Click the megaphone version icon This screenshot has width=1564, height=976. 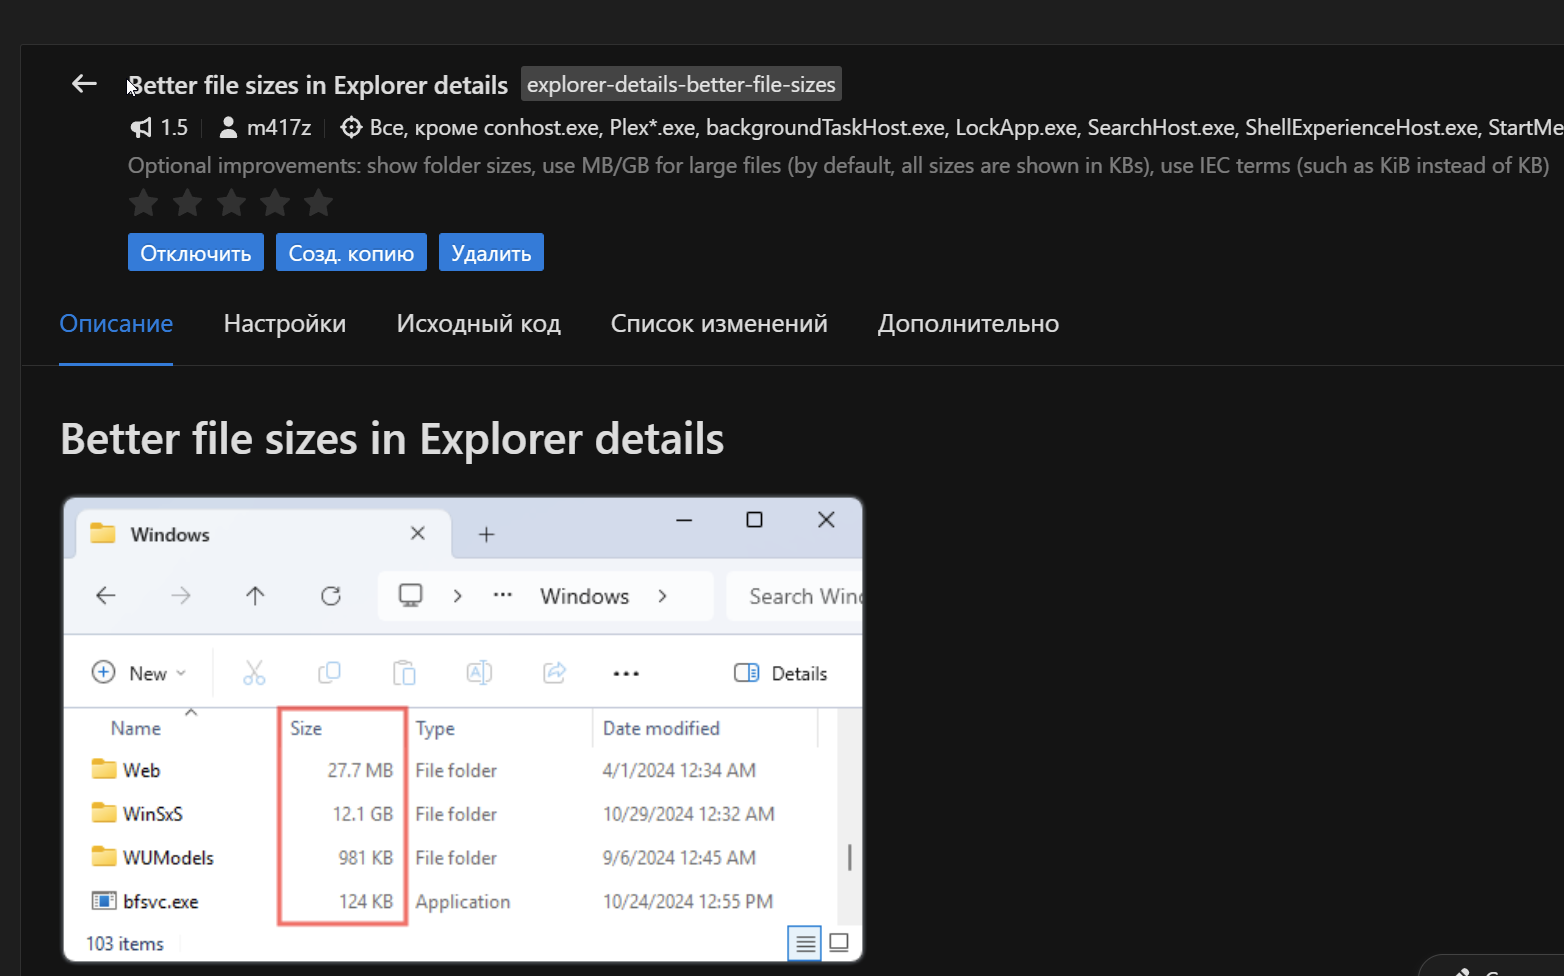pos(141,128)
